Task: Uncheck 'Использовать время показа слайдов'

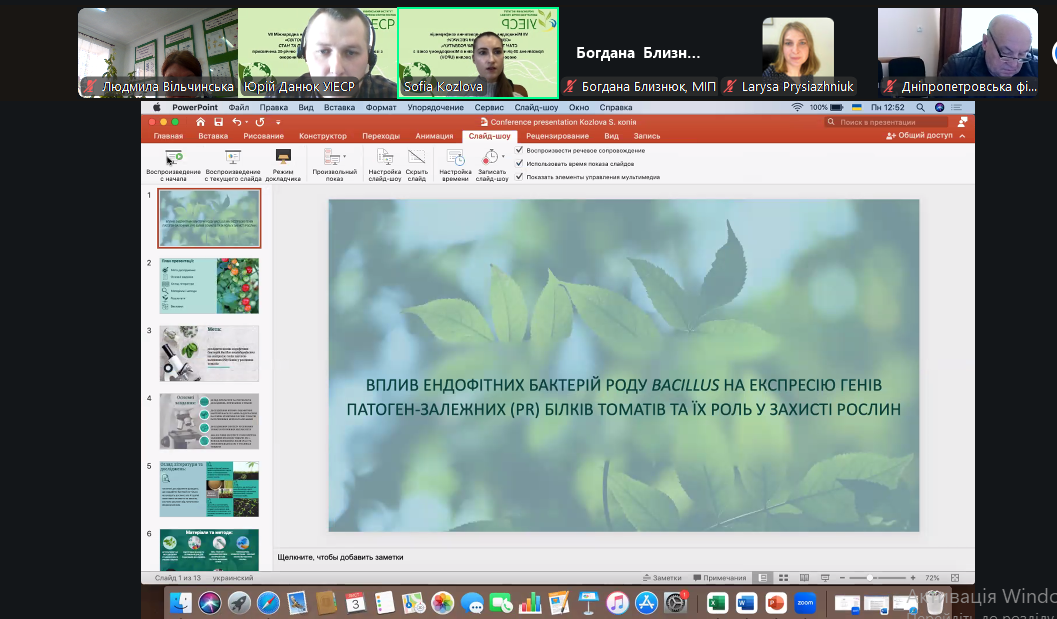Action: (x=519, y=163)
